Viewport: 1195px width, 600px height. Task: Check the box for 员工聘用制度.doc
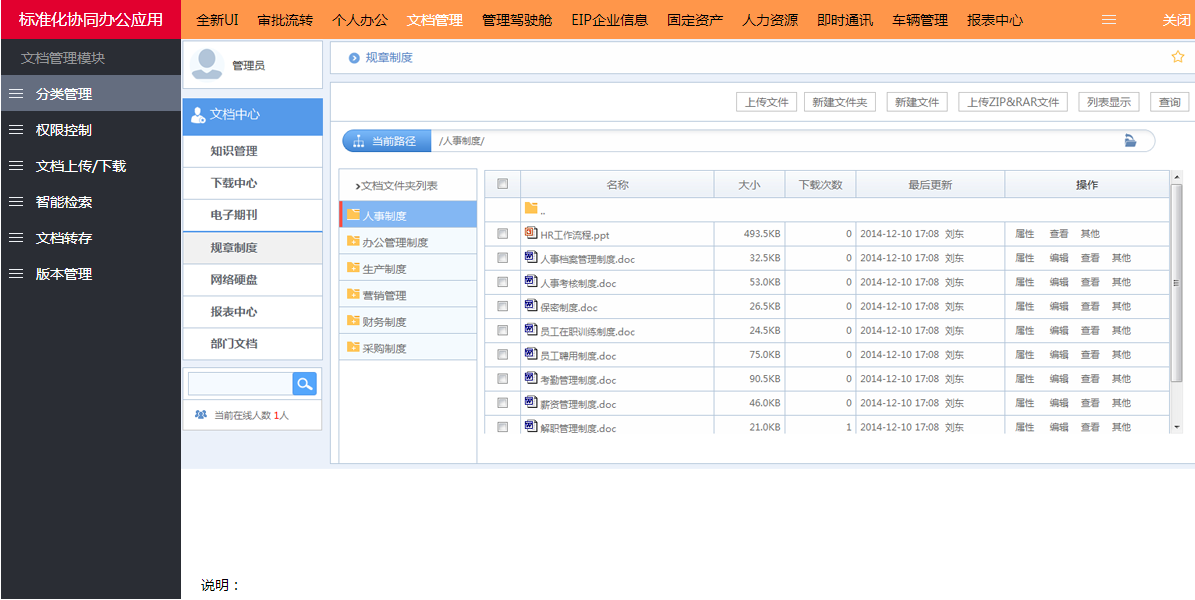click(x=502, y=355)
